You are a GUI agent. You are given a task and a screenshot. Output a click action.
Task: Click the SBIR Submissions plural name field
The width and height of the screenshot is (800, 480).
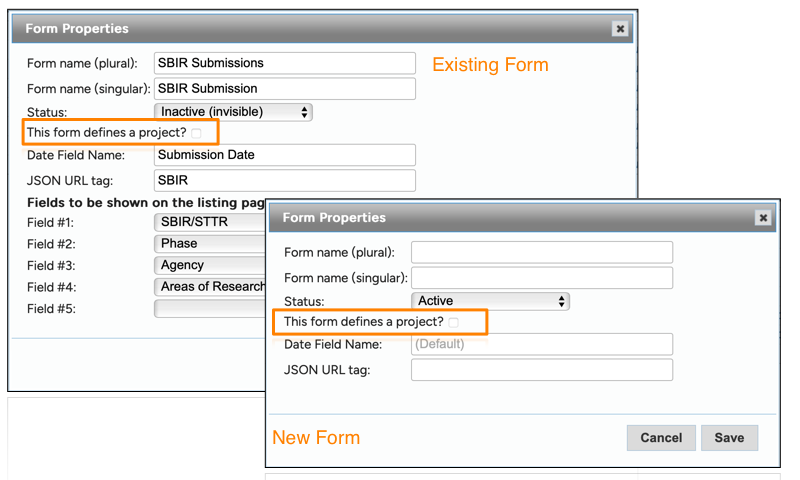pos(285,63)
